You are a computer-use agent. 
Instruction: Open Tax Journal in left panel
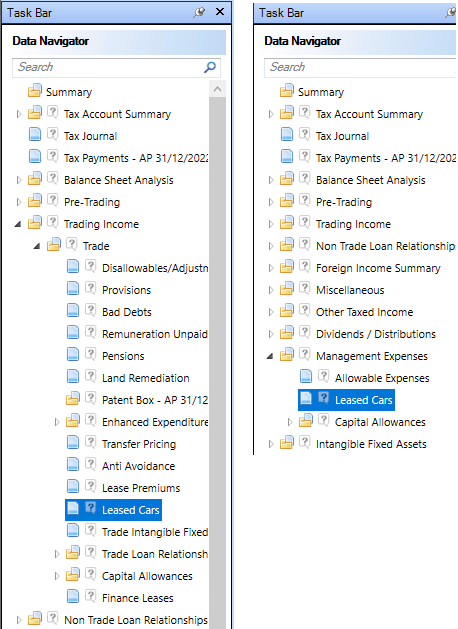pyautogui.click(x=90, y=136)
